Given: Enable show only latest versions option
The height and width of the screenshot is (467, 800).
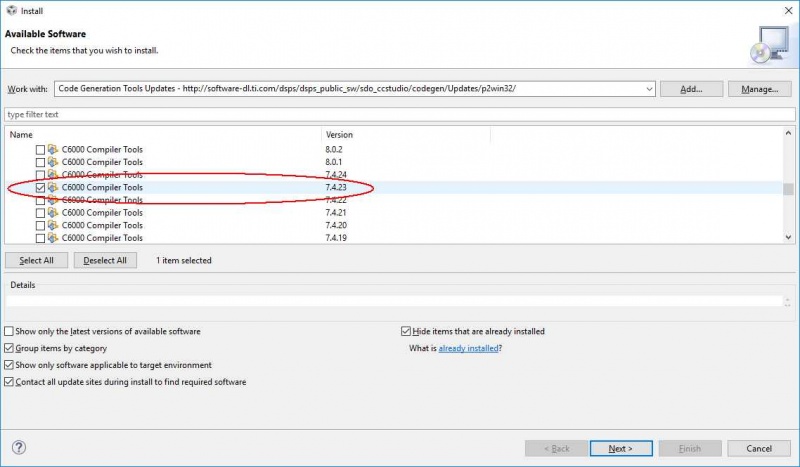Looking at the screenshot, I should (9, 331).
